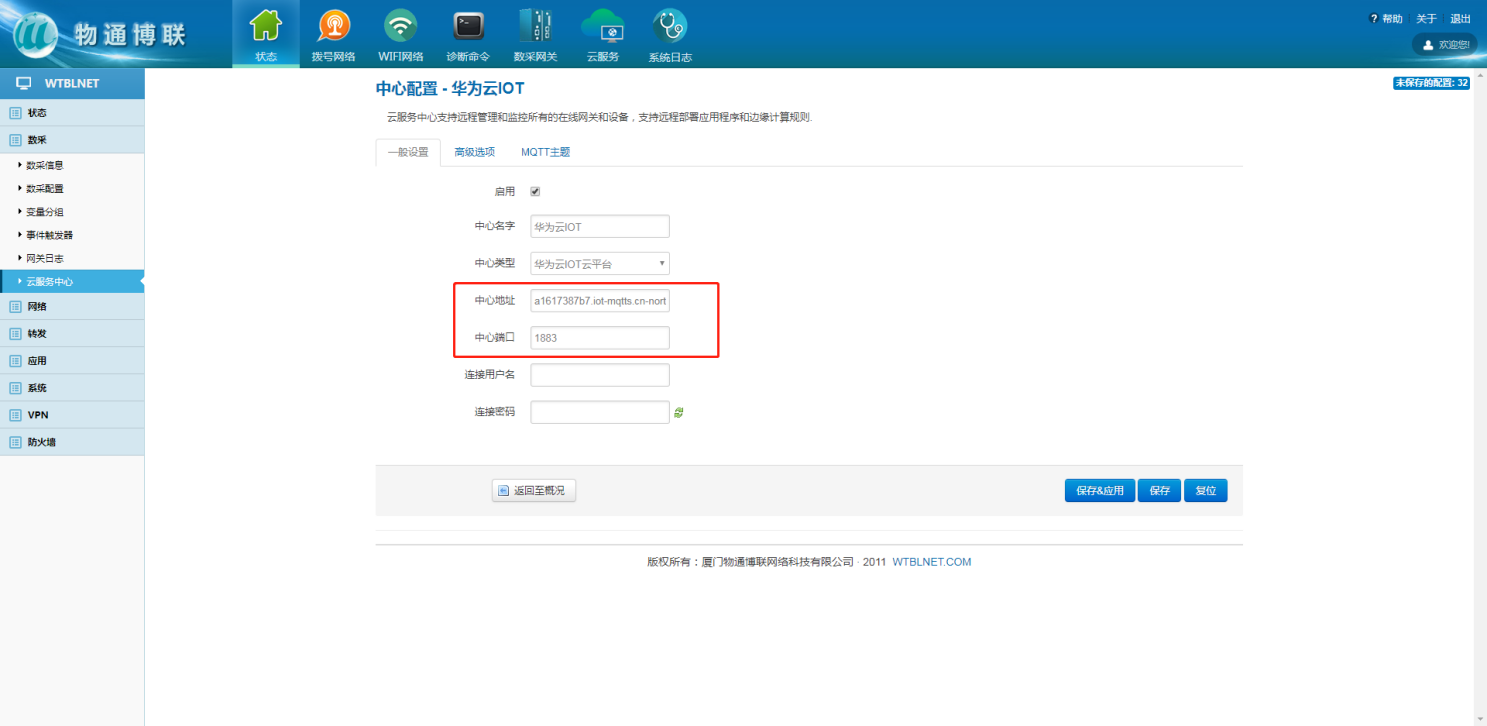Switch to the MQTT主题 tab
The height and width of the screenshot is (726, 1487).
545,153
